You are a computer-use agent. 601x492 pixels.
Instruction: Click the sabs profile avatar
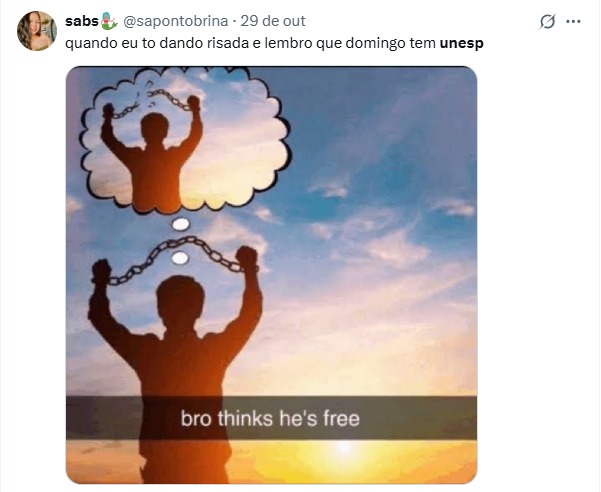[37, 31]
